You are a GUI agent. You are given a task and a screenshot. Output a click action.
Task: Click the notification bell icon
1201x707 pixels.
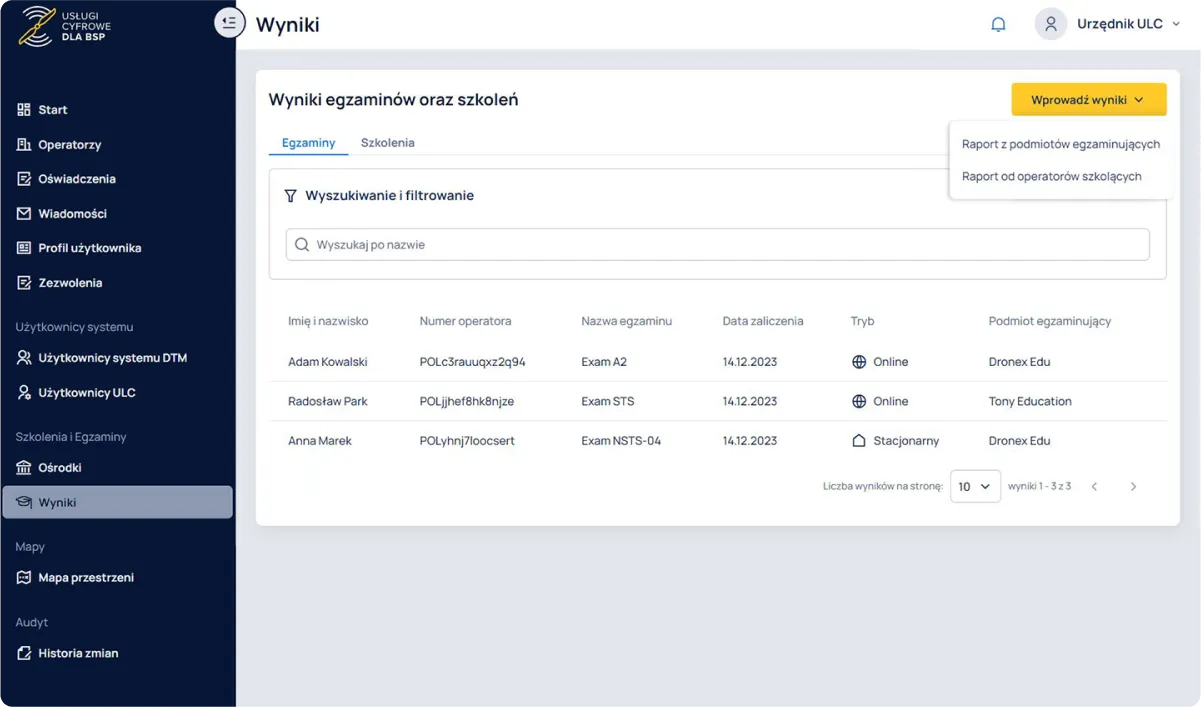tap(998, 23)
